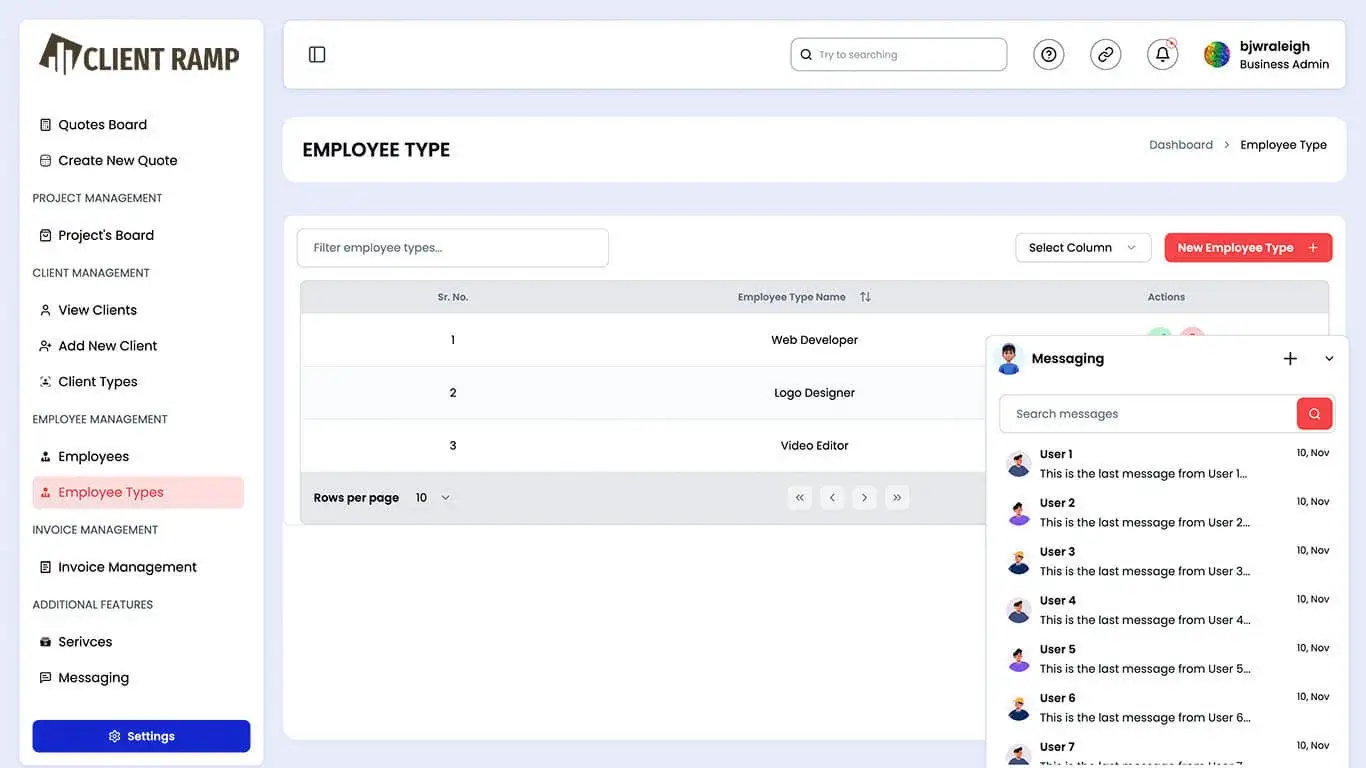This screenshot has width=1366, height=768.
Task: Change the Rows per page dropdown
Action: click(x=433, y=498)
